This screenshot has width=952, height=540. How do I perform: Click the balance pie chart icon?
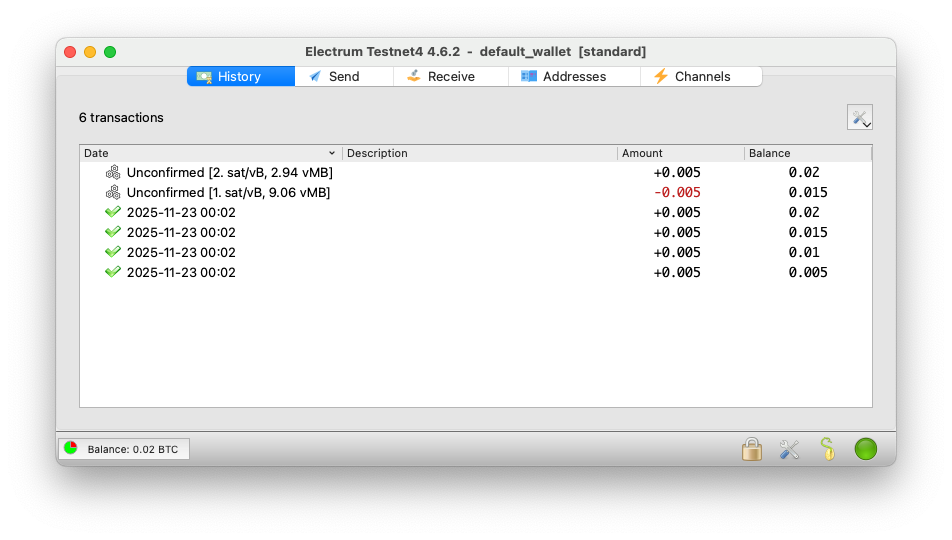[71, 448]
